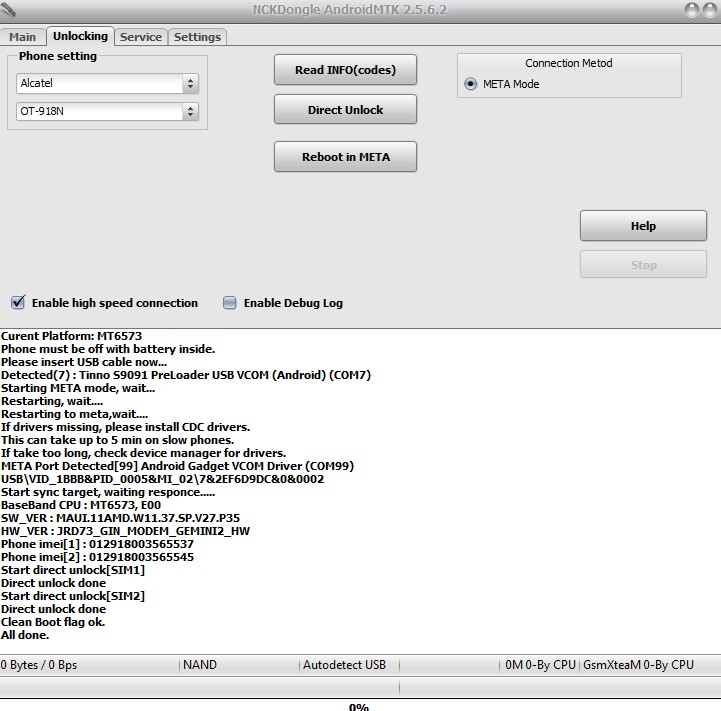
Task: Click 'Curent Platform: MT6573' log line
Action: pos(71,336)
